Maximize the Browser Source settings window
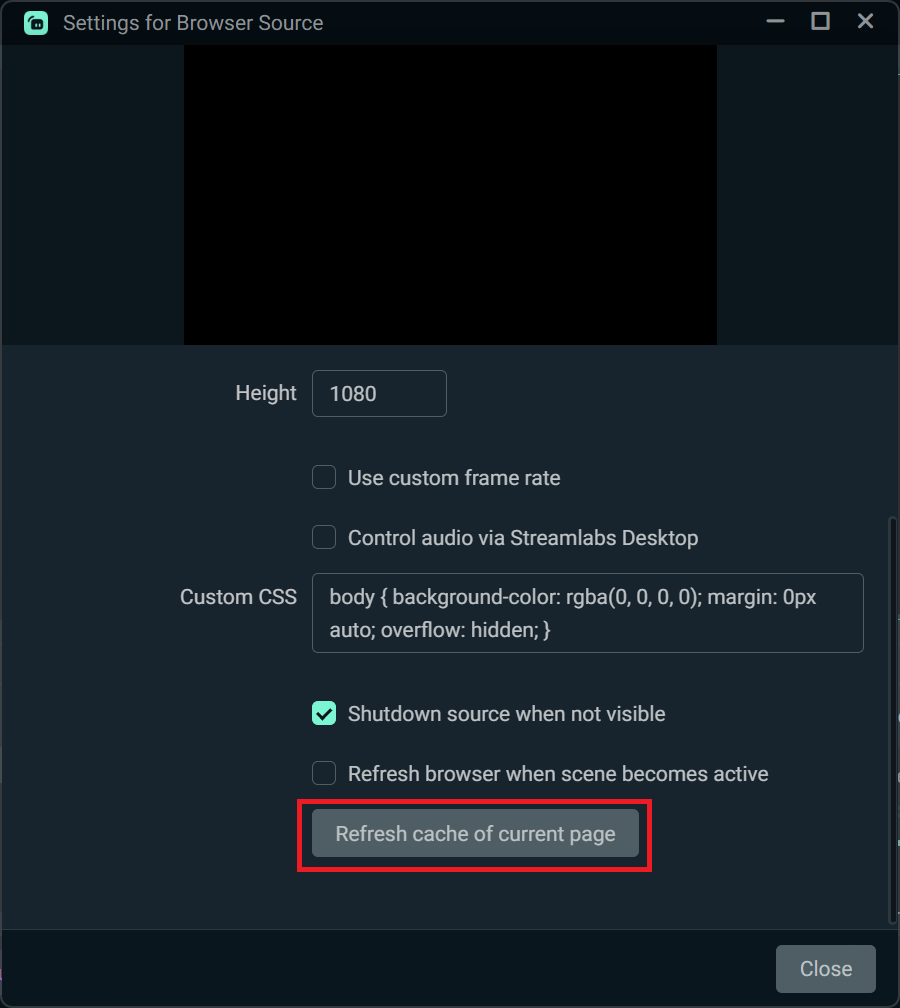900x1008 pixels. tap(820, 21)
